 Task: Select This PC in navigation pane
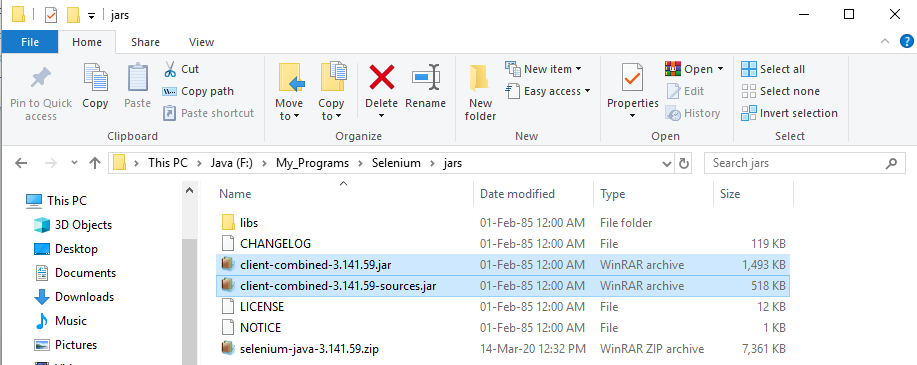[x=56, y=201]
